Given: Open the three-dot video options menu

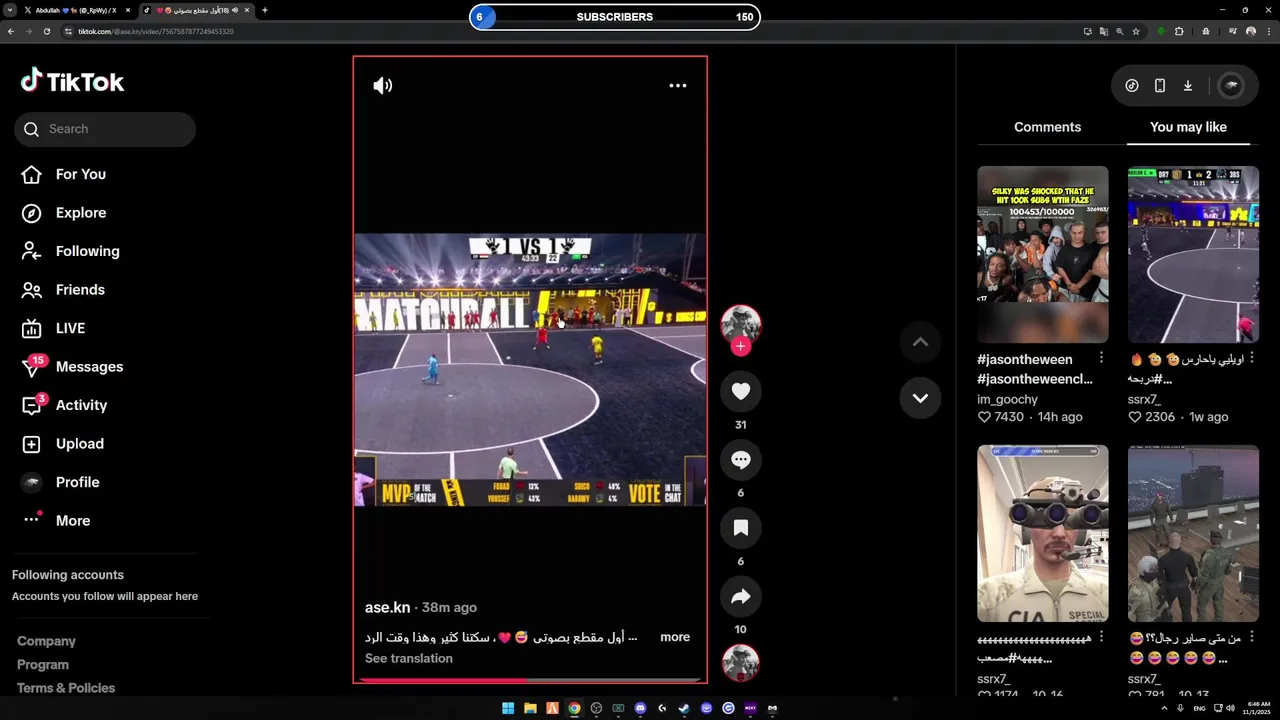Looking at the screenshot, I should tap(678, 86).
